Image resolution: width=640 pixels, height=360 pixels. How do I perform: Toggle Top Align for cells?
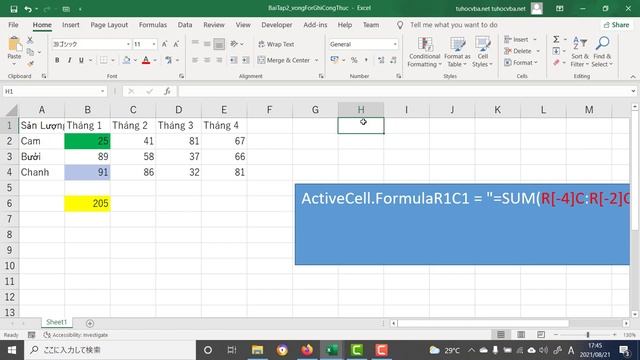pos(195,44)
